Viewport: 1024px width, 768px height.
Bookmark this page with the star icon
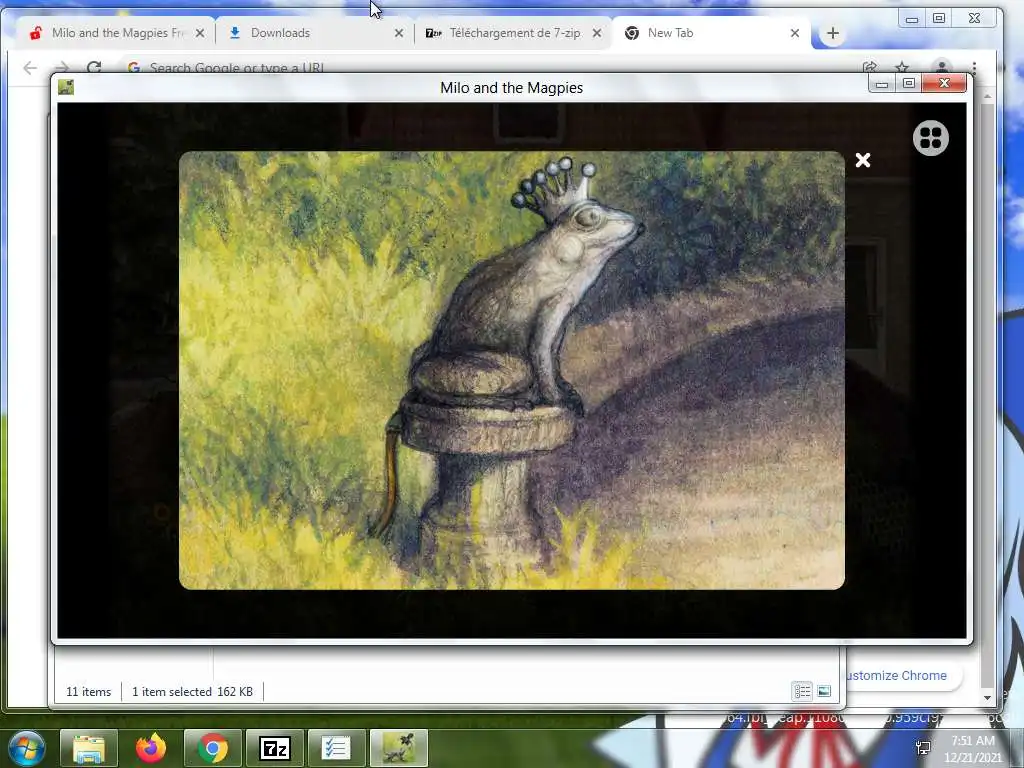[902, 67]
